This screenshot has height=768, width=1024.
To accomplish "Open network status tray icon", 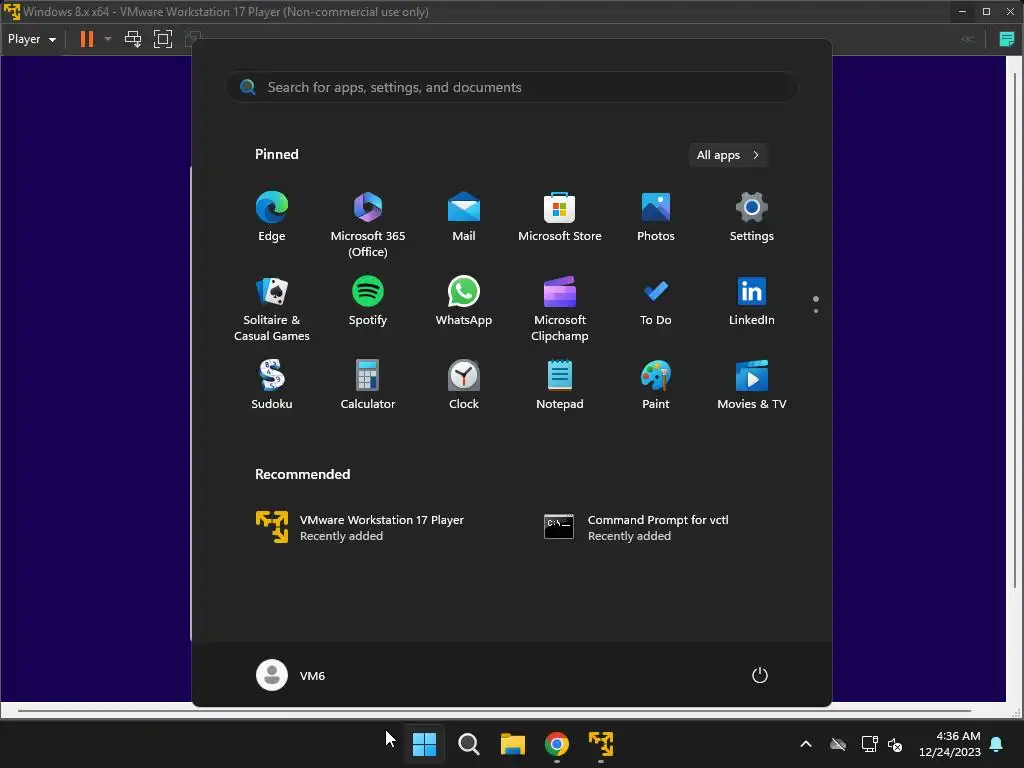I will click(x=869, y=744).
